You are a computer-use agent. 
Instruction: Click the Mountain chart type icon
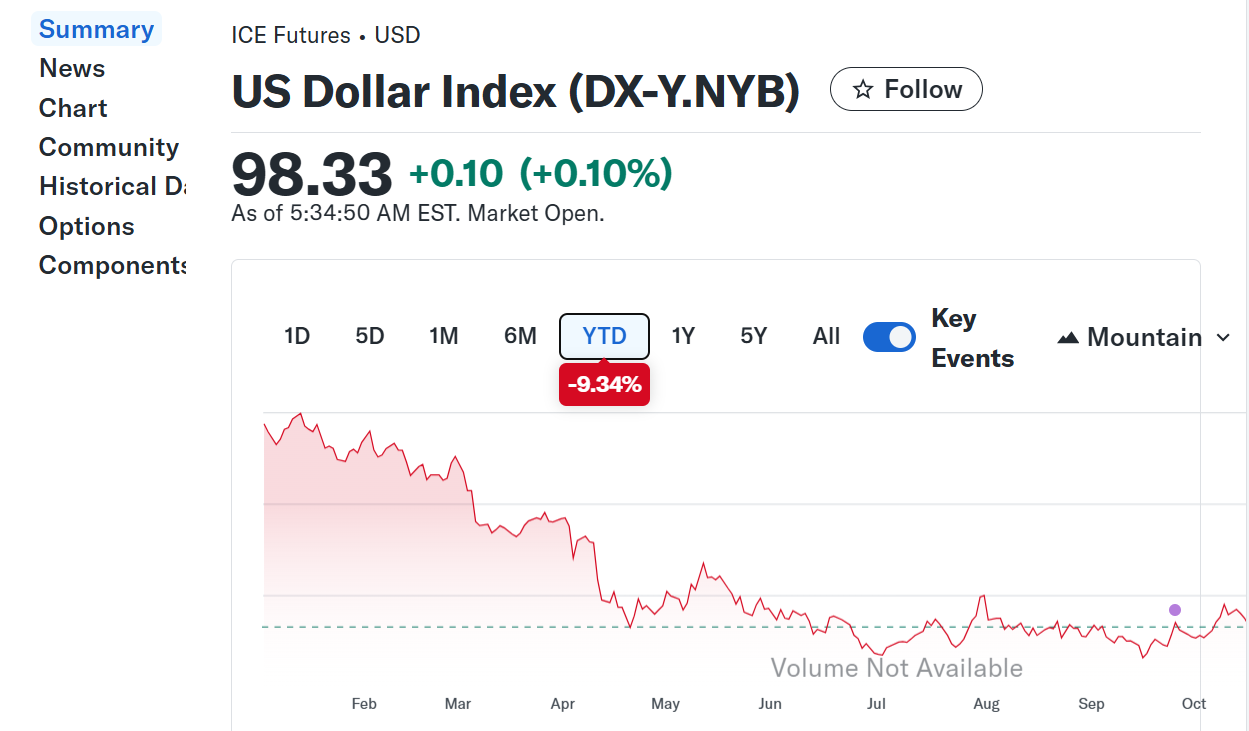(1068, 338)
